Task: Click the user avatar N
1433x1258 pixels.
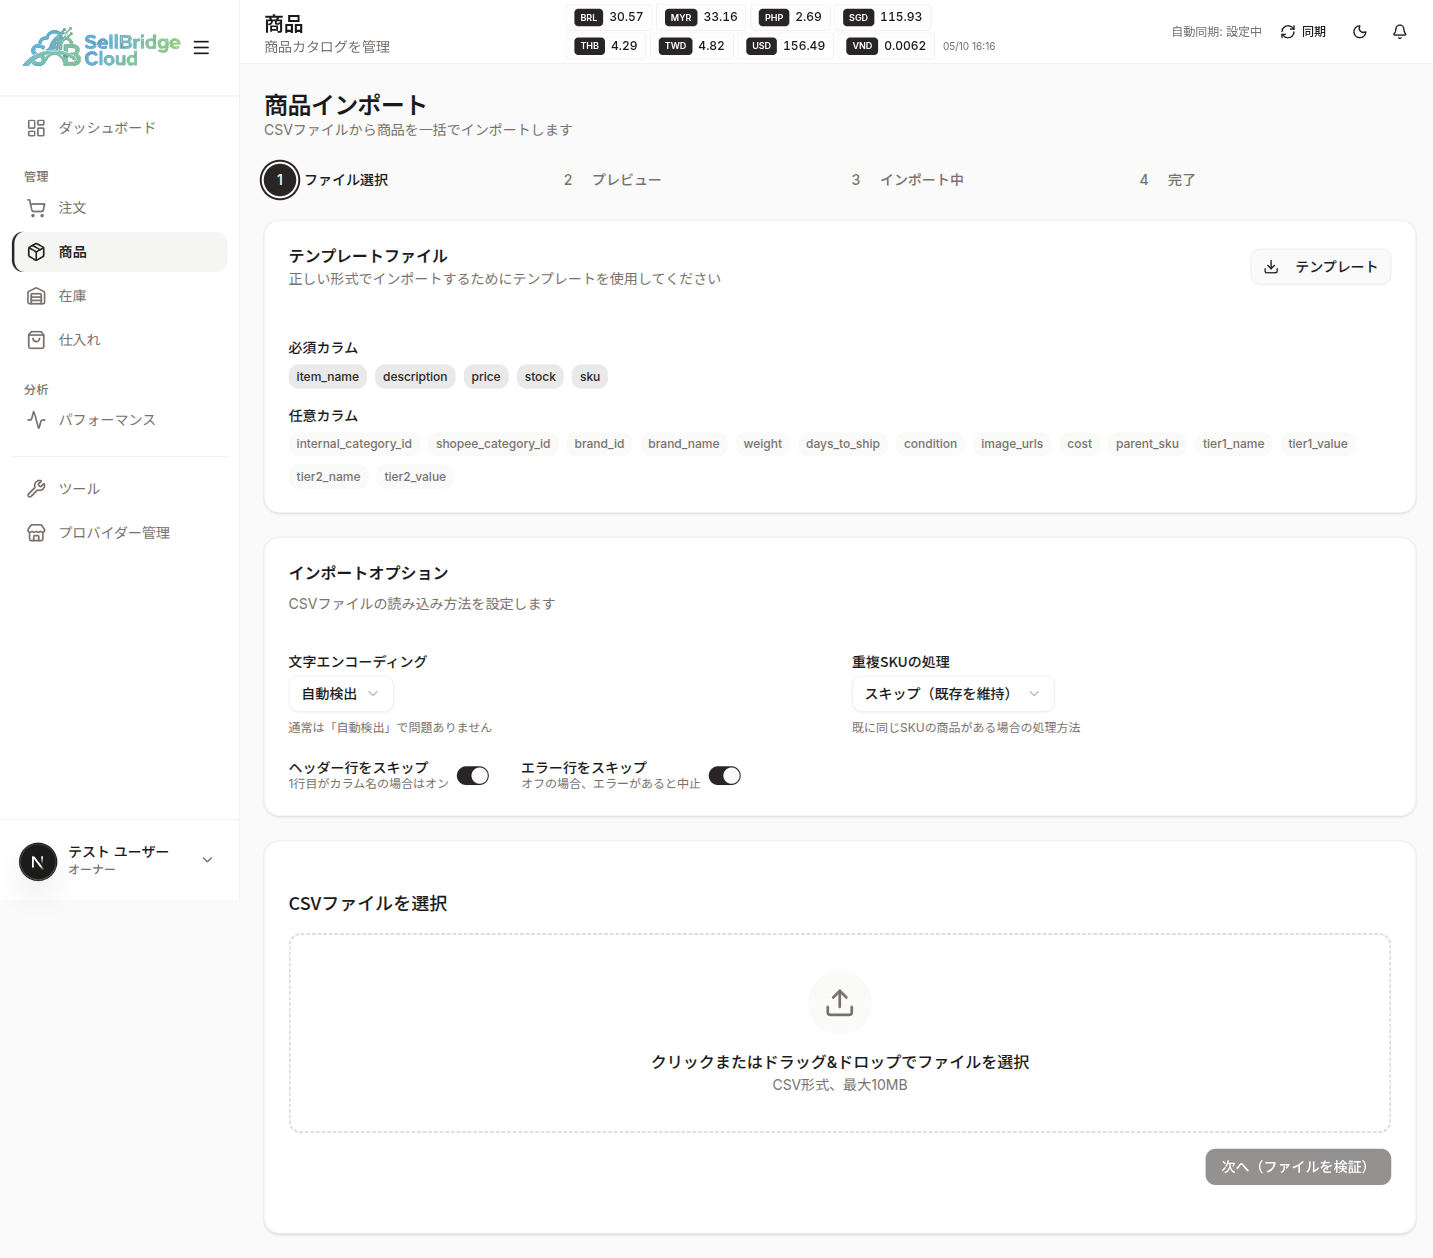Action: click(38, 861)
